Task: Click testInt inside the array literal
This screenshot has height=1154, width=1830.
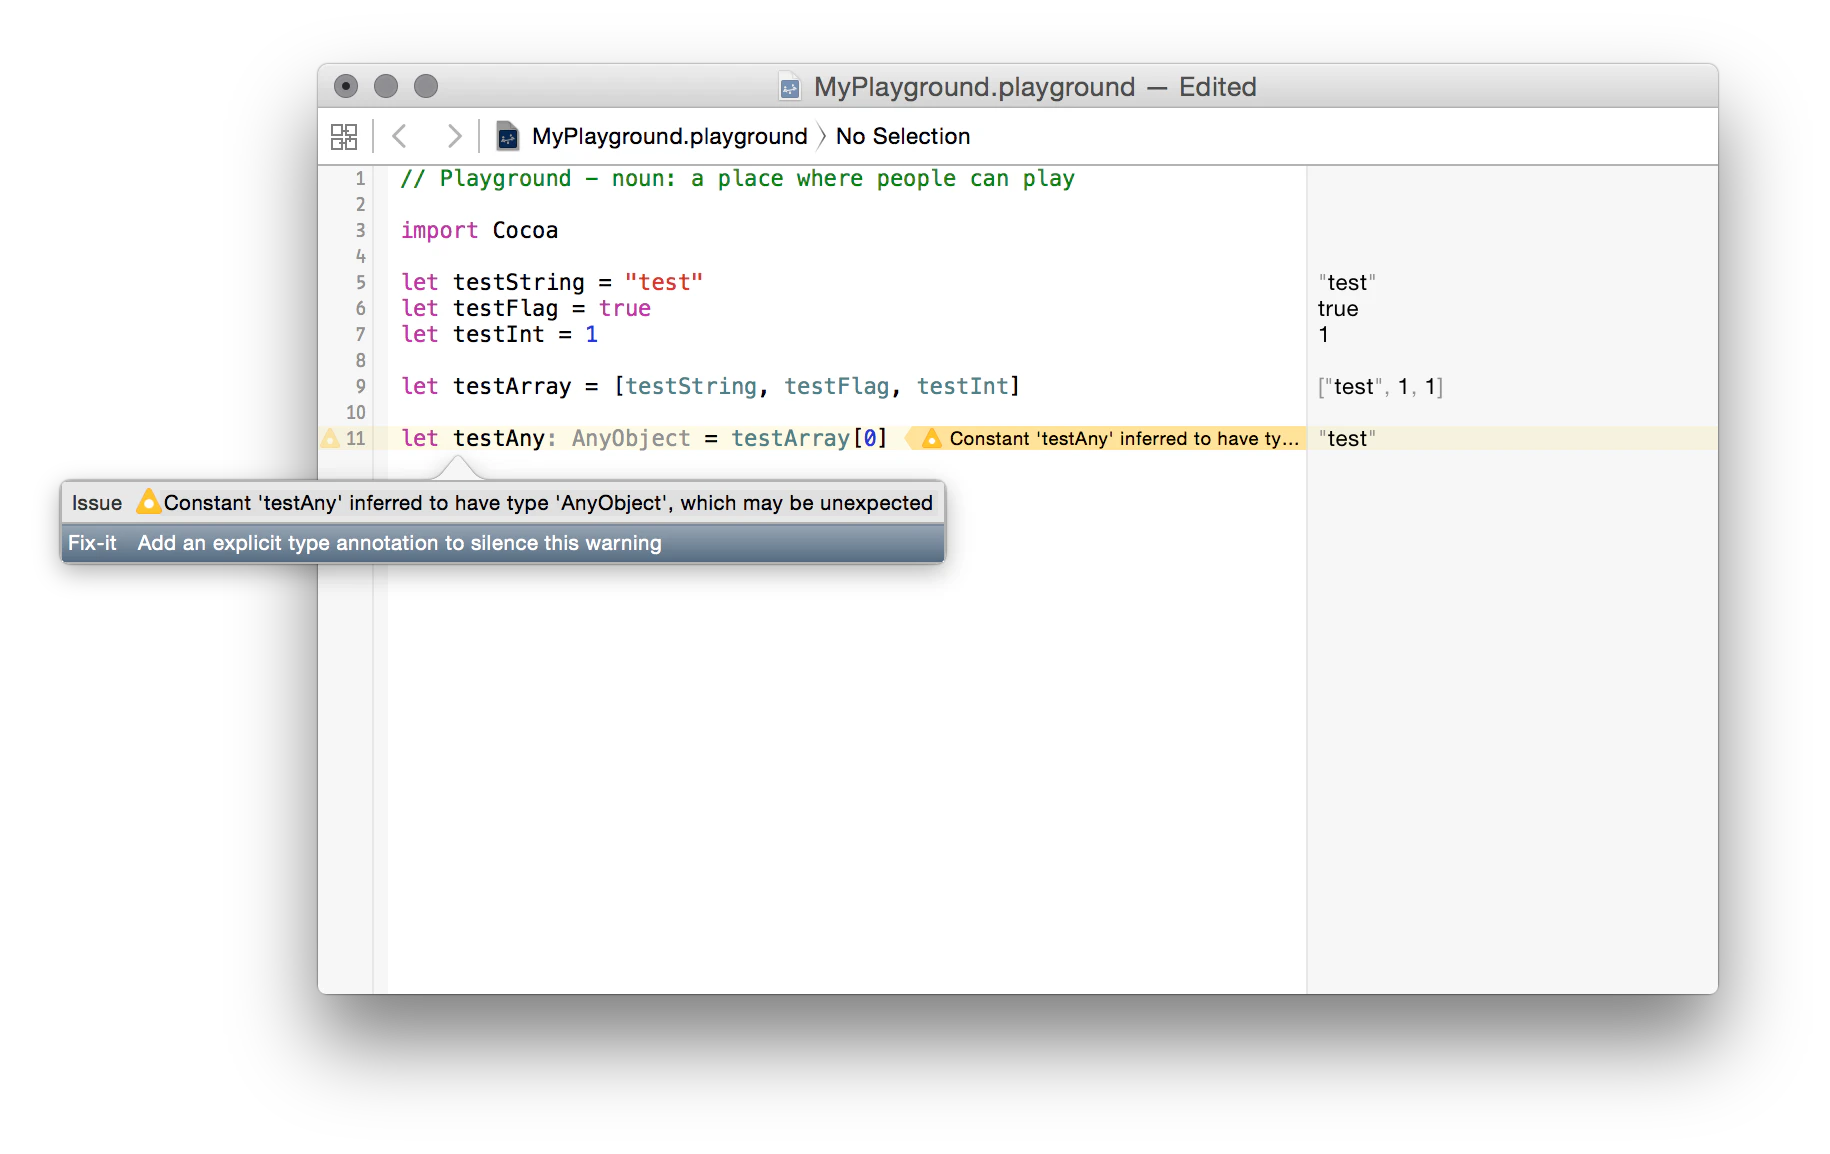Action: pos(963,387)
